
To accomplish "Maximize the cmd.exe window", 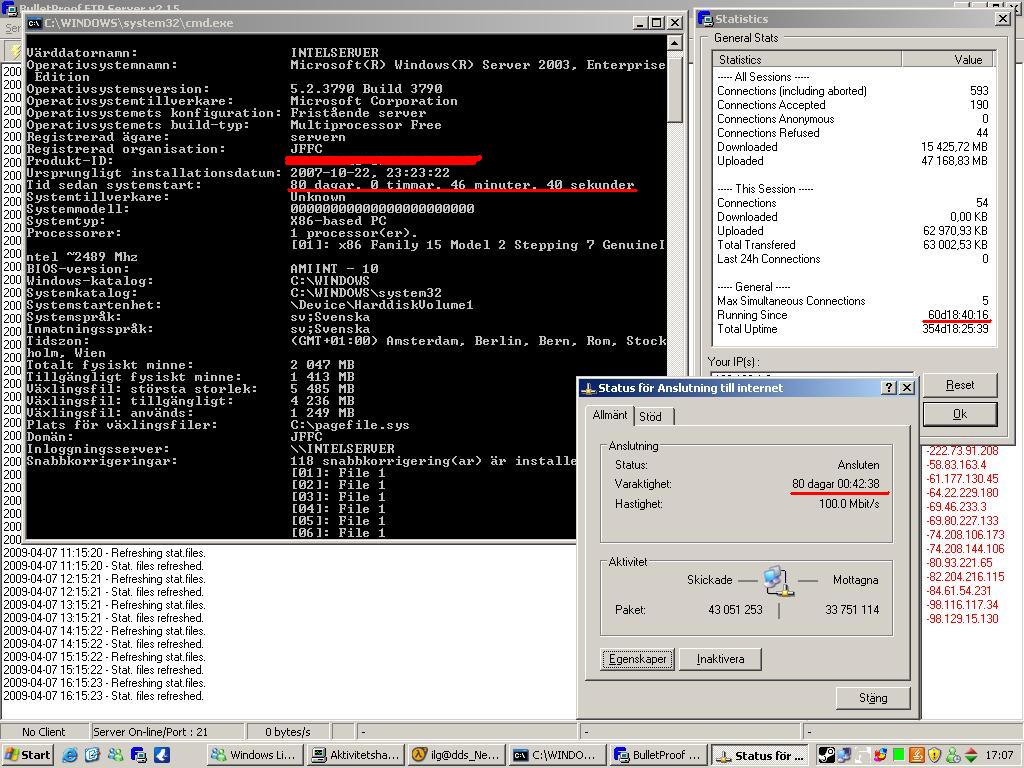I will 657,23.
